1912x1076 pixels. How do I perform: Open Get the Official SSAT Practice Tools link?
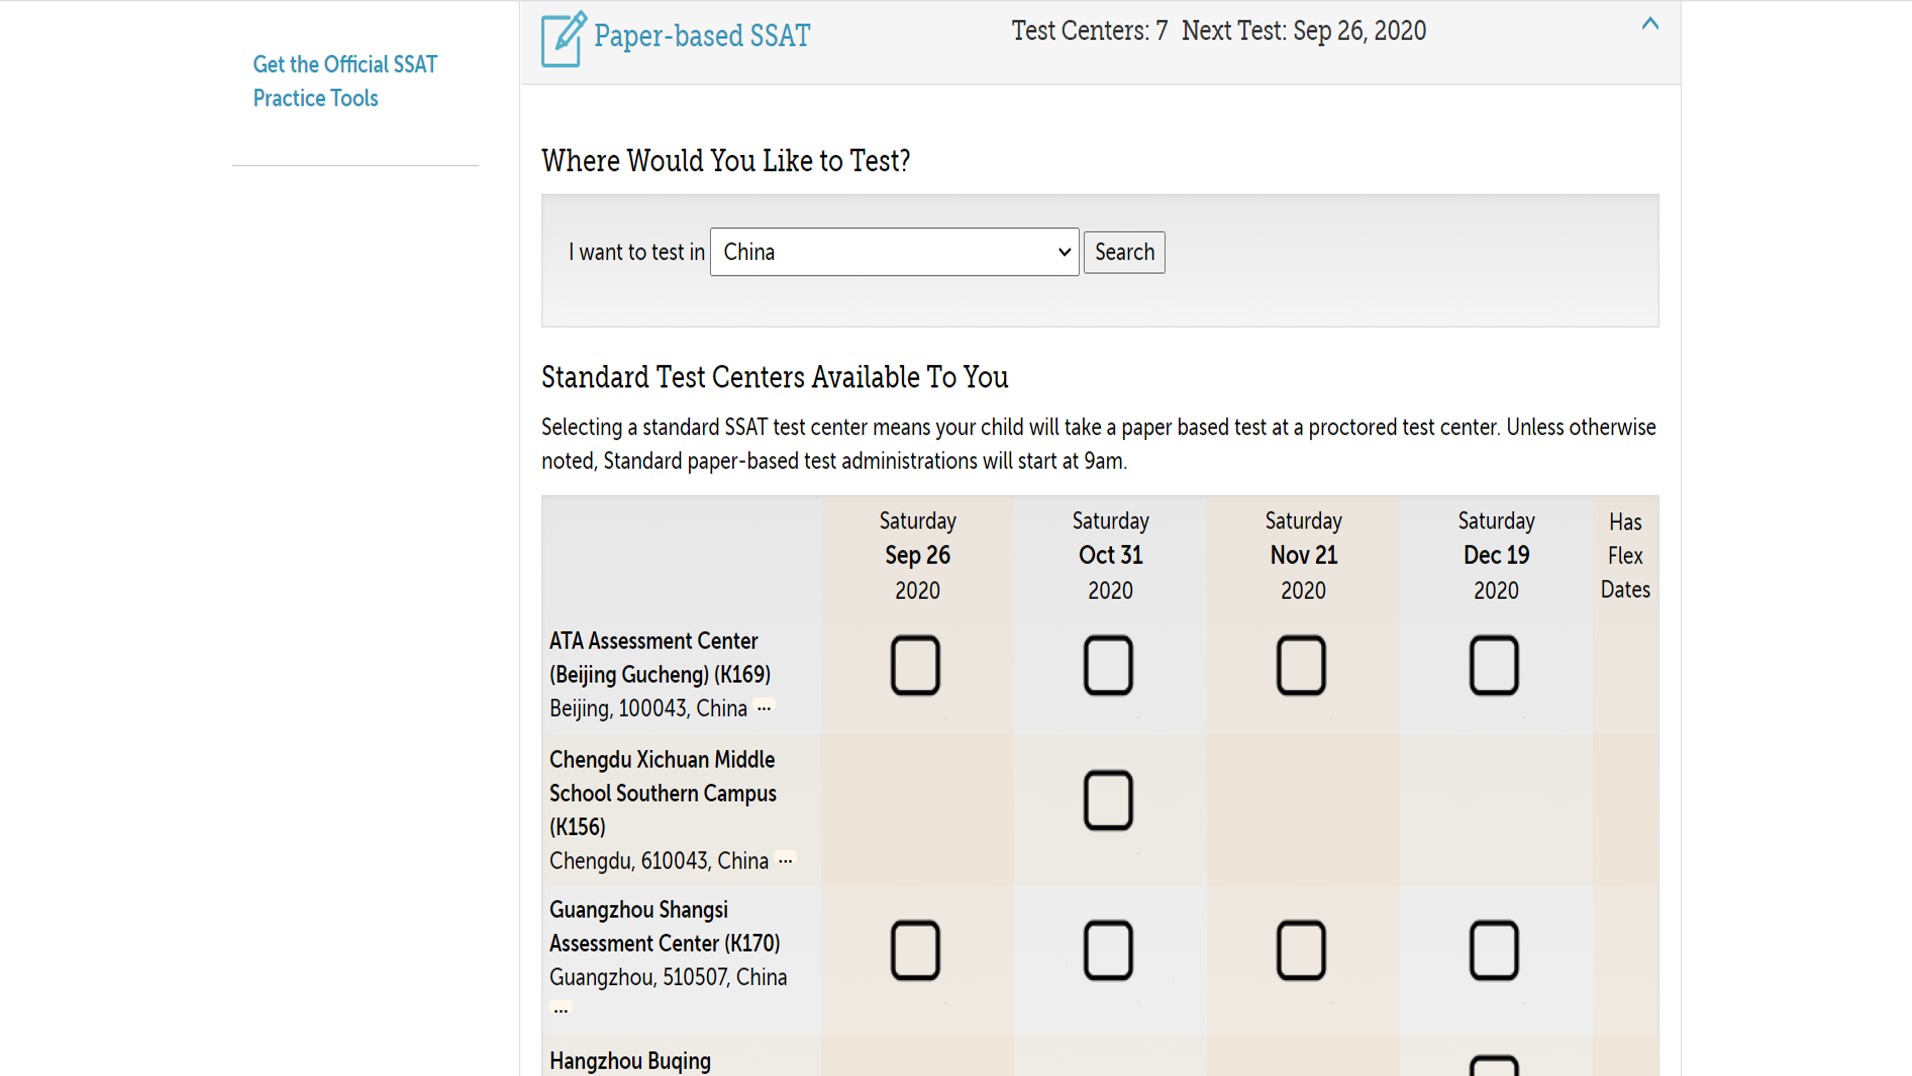[344, 81]
